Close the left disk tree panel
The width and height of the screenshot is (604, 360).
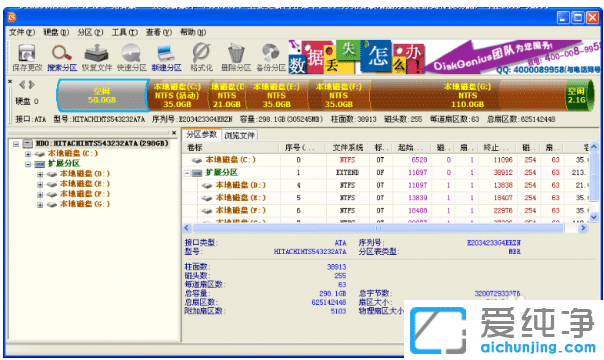(x=174, y=133)
